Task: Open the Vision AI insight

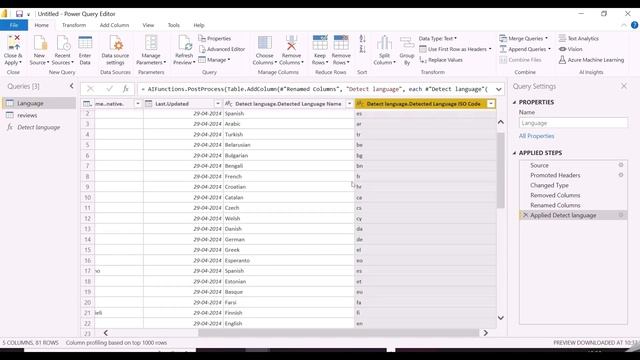Action: click(571, 49)
